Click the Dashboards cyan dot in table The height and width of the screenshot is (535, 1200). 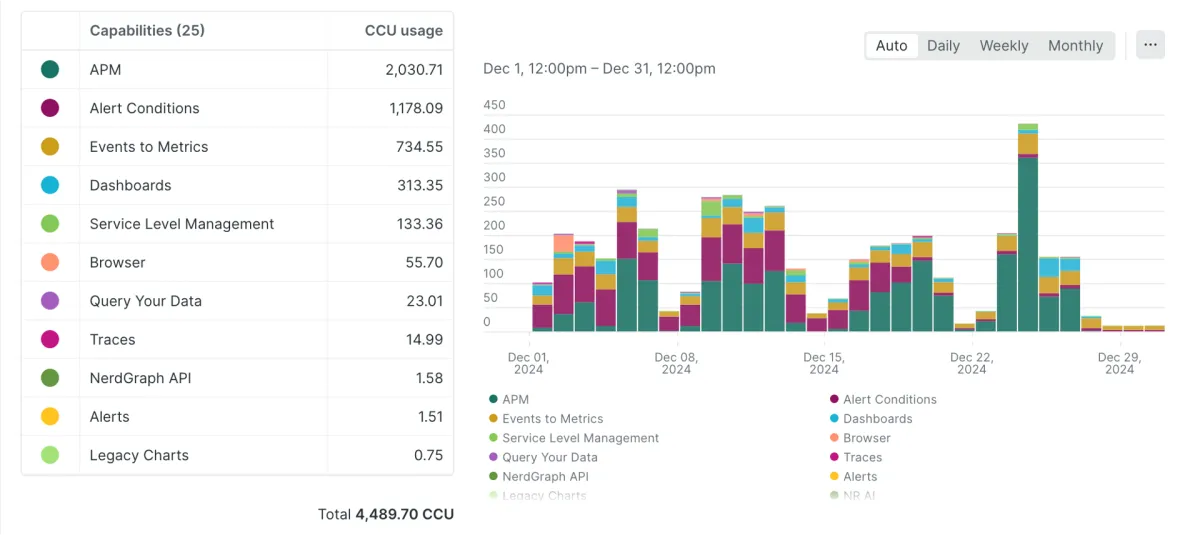(x=50, y=185)
